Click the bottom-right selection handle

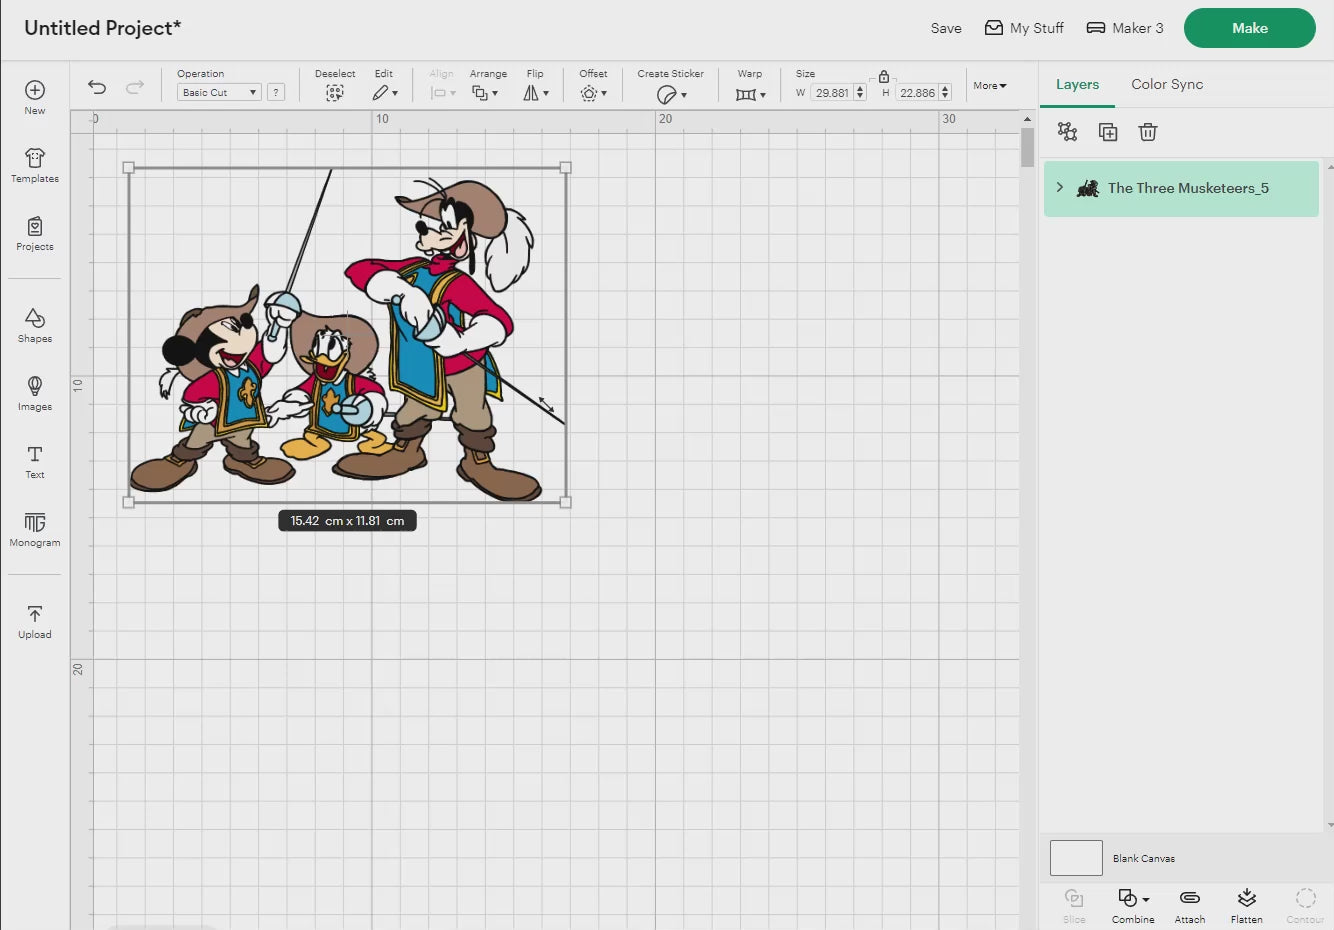coord(566,502)
